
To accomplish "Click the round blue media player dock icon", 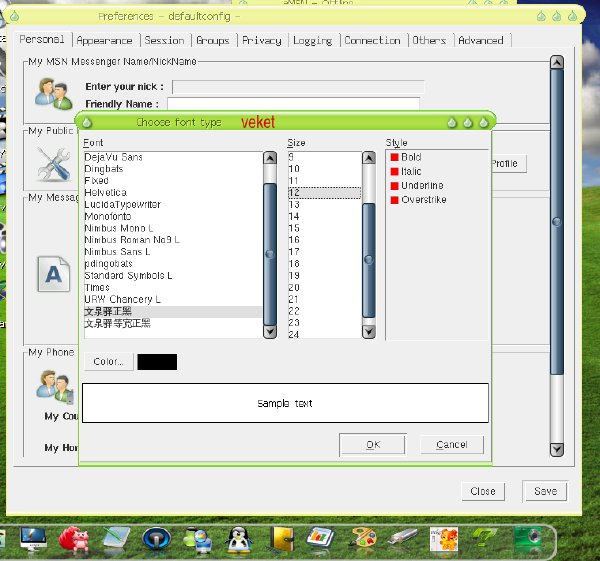I will pos(156,539).
